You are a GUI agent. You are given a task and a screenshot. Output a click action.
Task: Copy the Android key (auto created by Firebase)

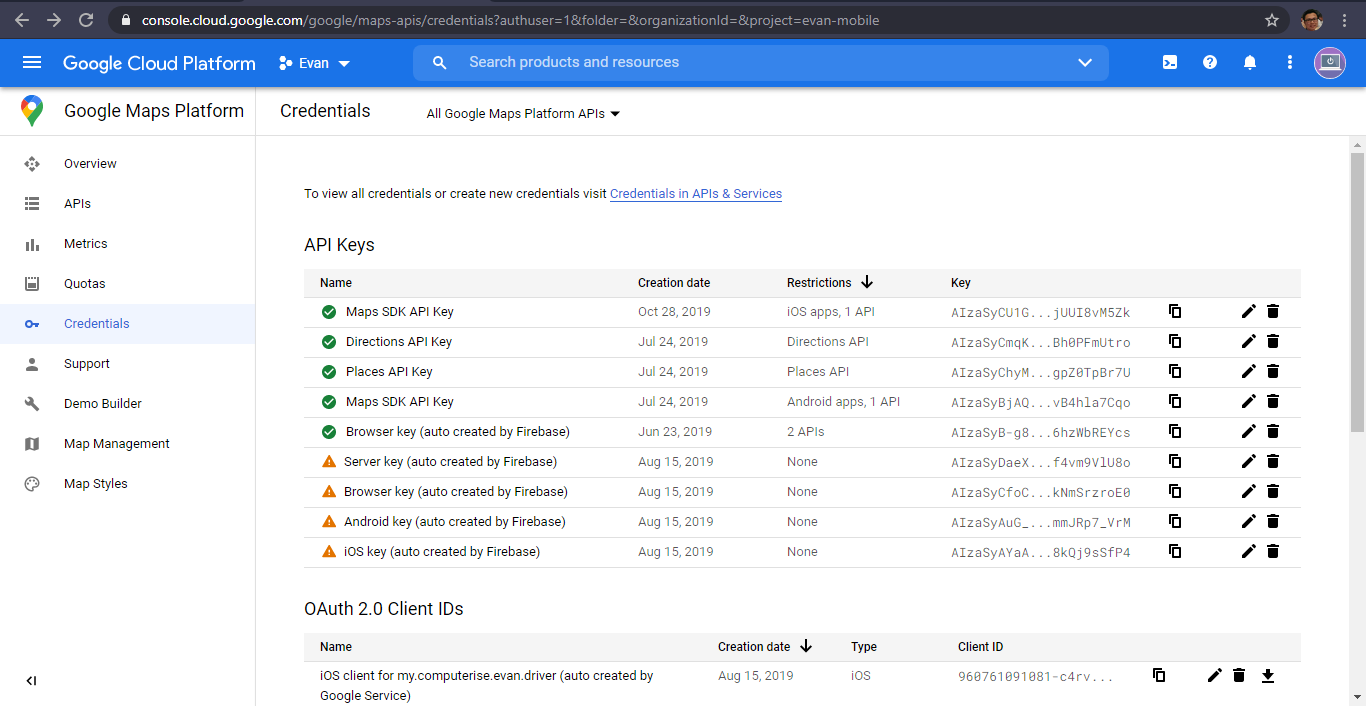coord(1175,522)
